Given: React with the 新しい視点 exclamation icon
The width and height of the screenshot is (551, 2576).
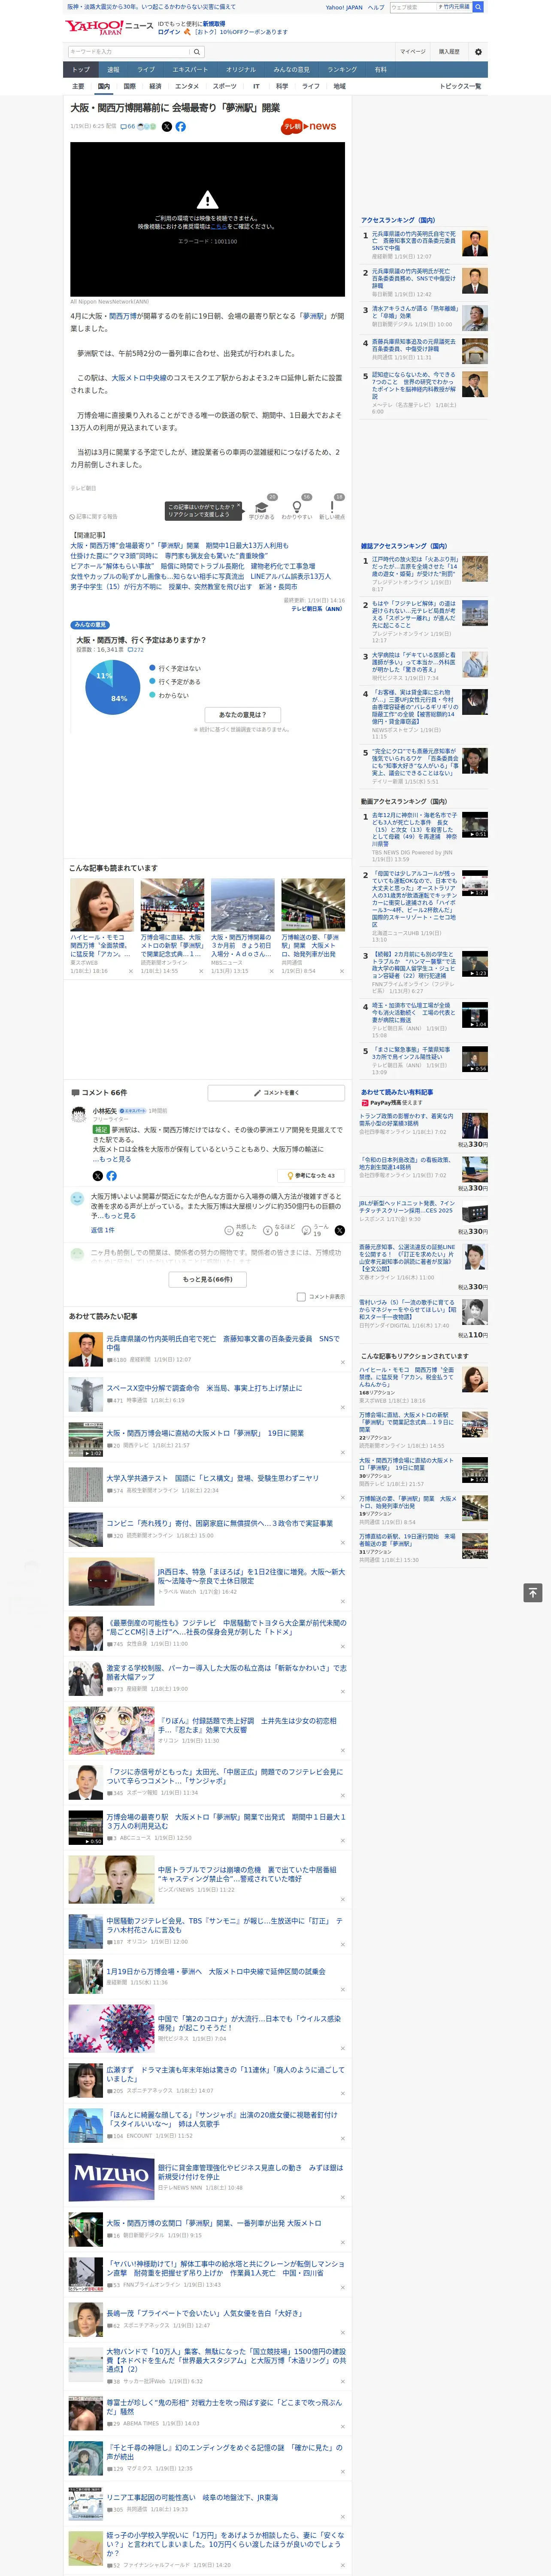Looking at the screenshot, I should coord(332,507).
